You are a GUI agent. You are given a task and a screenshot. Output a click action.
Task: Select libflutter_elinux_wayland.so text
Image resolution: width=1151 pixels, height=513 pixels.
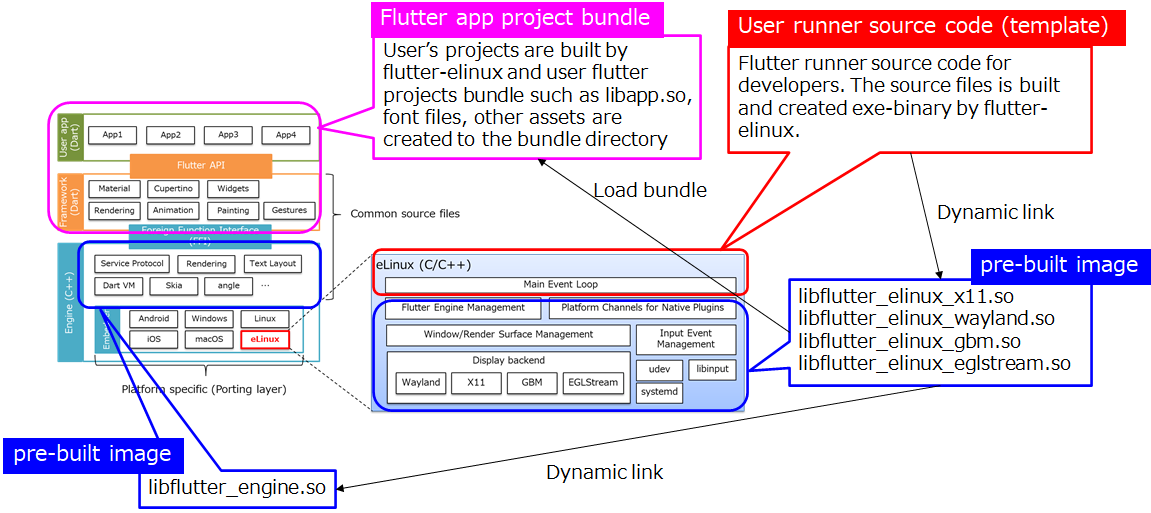pos(926,319)
